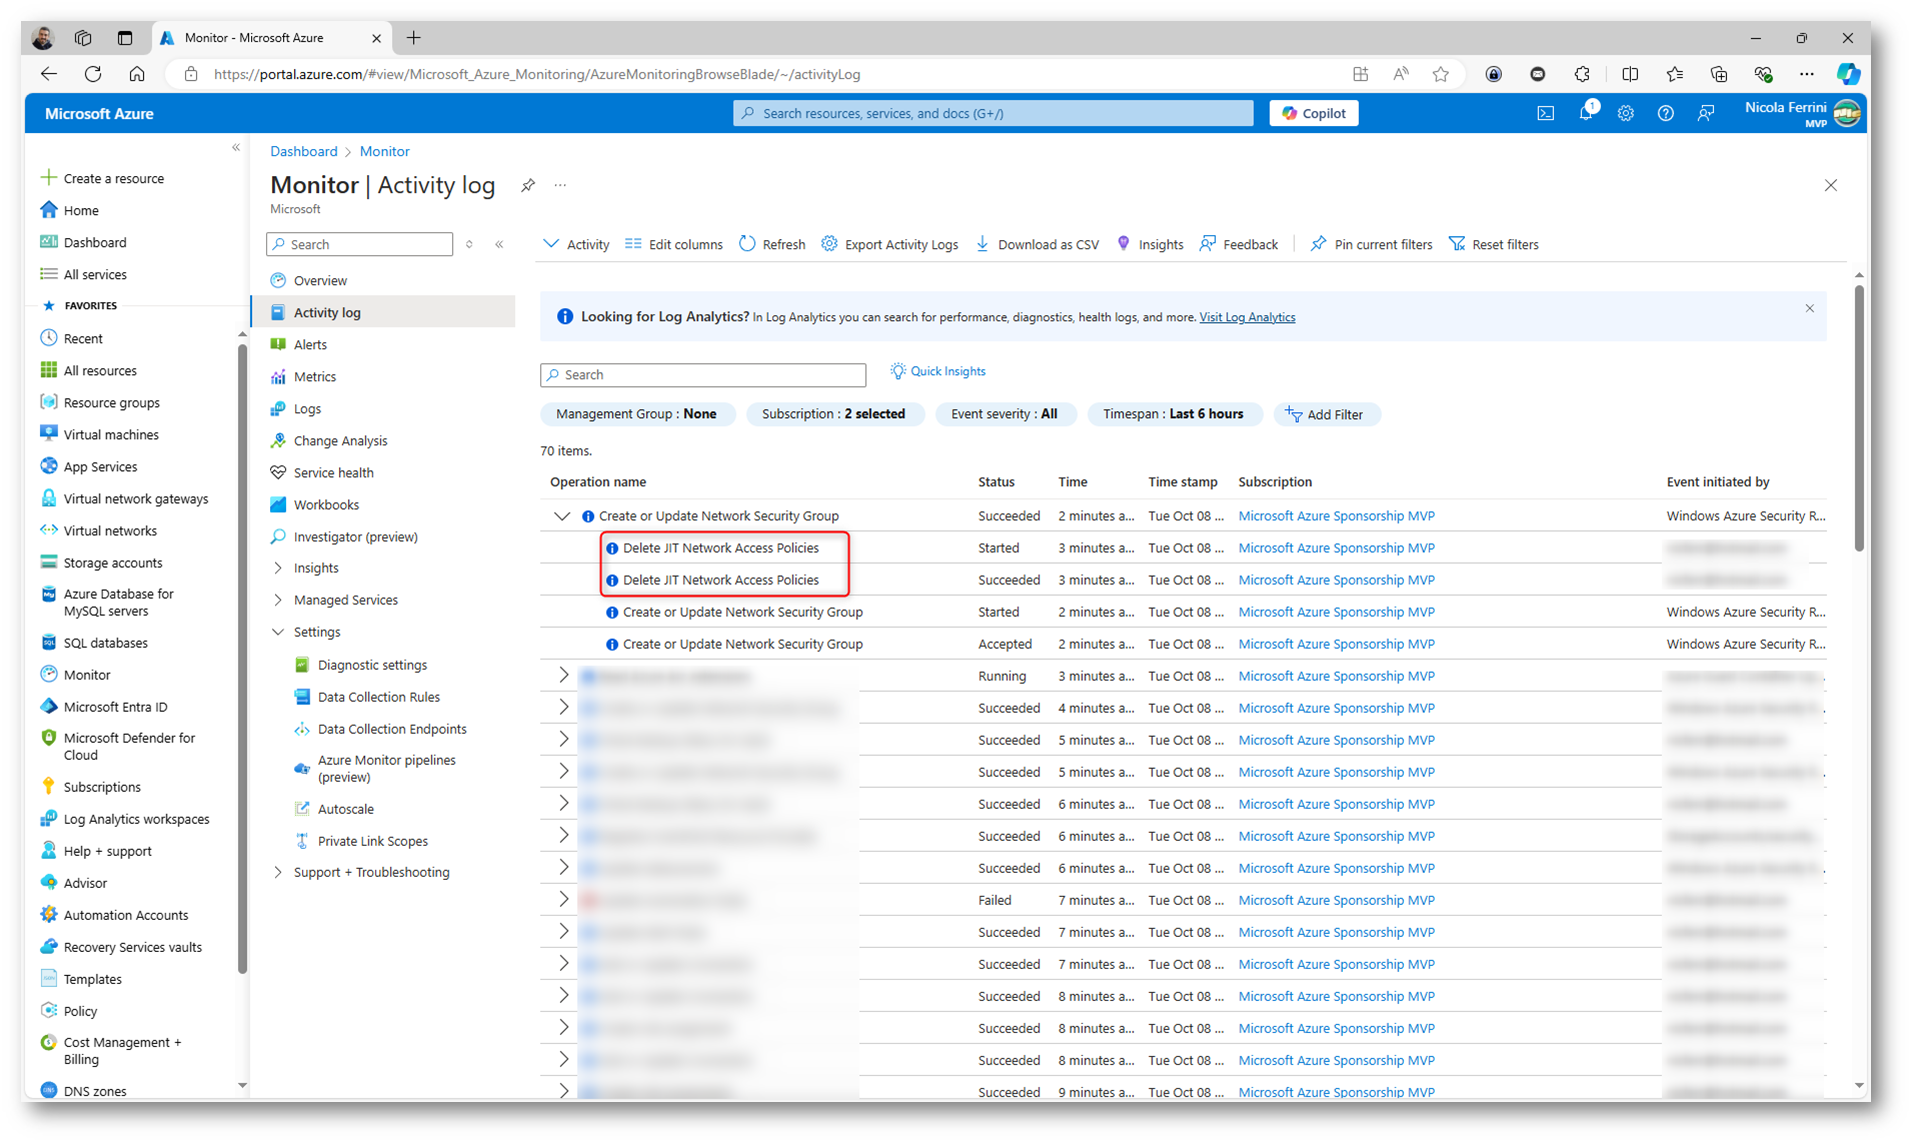Click the activity log search field
This screenshot has height=1144, width=1913.
pyautogui.click(x=703, y=375)
